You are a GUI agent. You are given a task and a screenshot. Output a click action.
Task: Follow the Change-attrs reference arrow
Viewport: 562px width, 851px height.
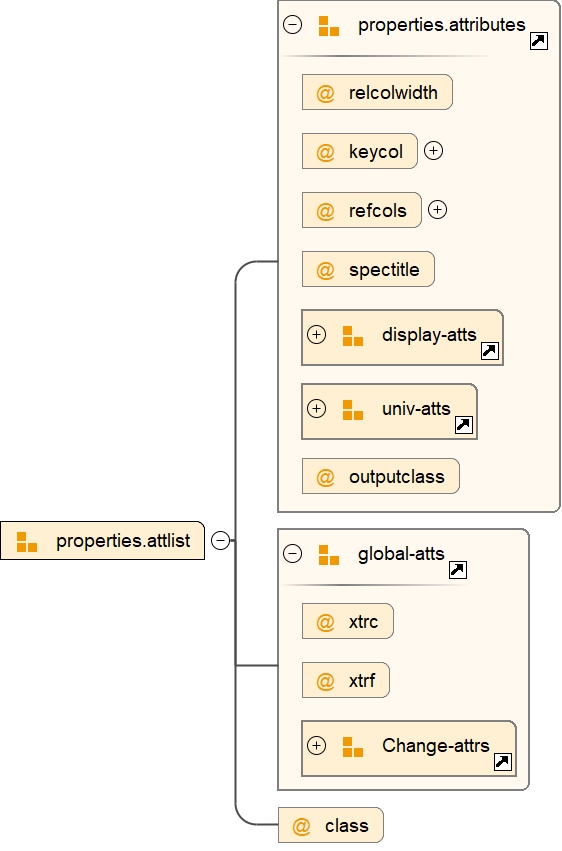click(503, 762)
